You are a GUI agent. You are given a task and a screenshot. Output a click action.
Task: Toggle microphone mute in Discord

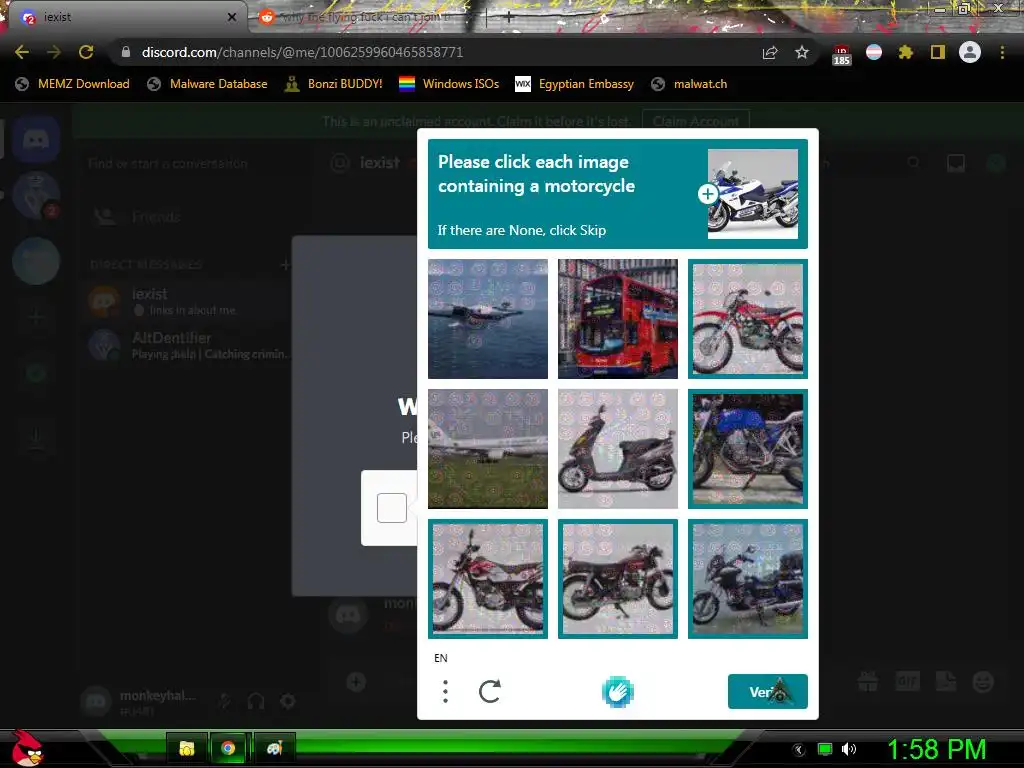225,701
